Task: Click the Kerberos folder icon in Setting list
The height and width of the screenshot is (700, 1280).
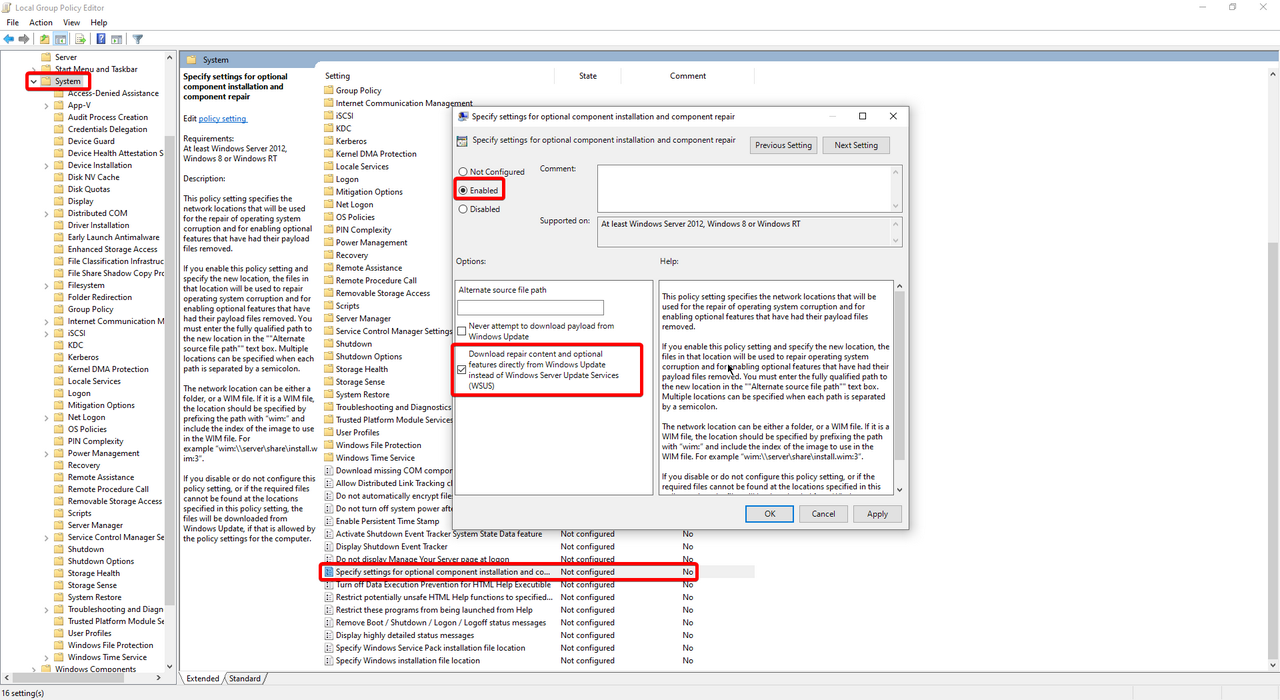Action: tap(328, 141)
